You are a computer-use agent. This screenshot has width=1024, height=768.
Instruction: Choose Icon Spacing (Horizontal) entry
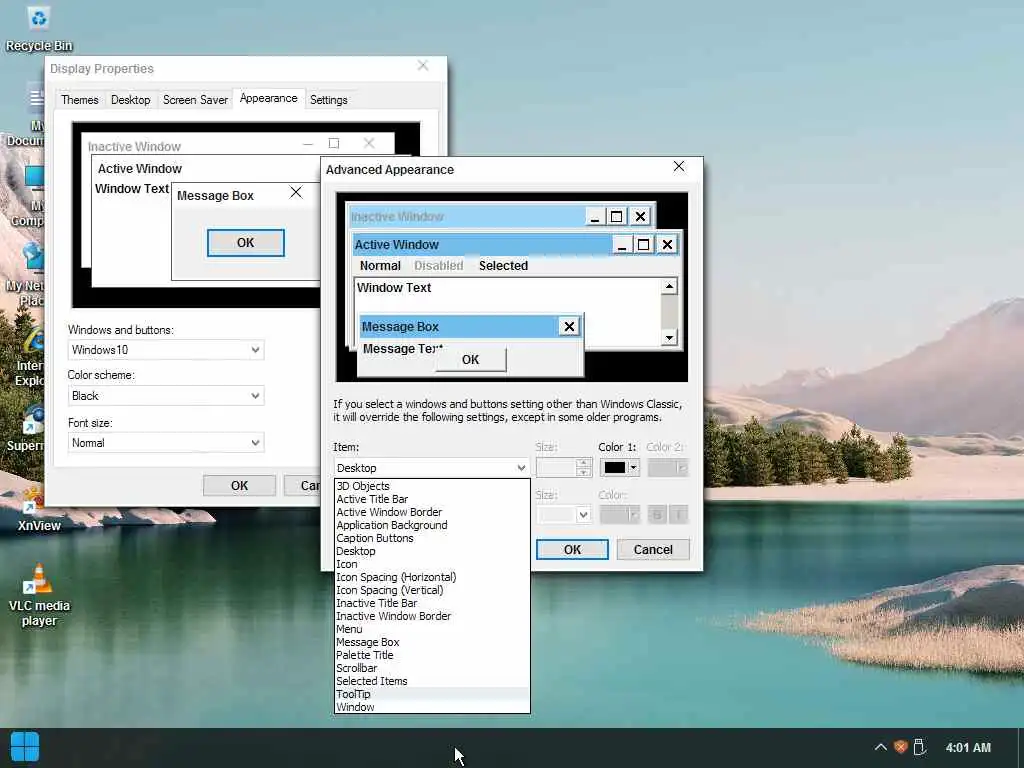coord(432,577)
